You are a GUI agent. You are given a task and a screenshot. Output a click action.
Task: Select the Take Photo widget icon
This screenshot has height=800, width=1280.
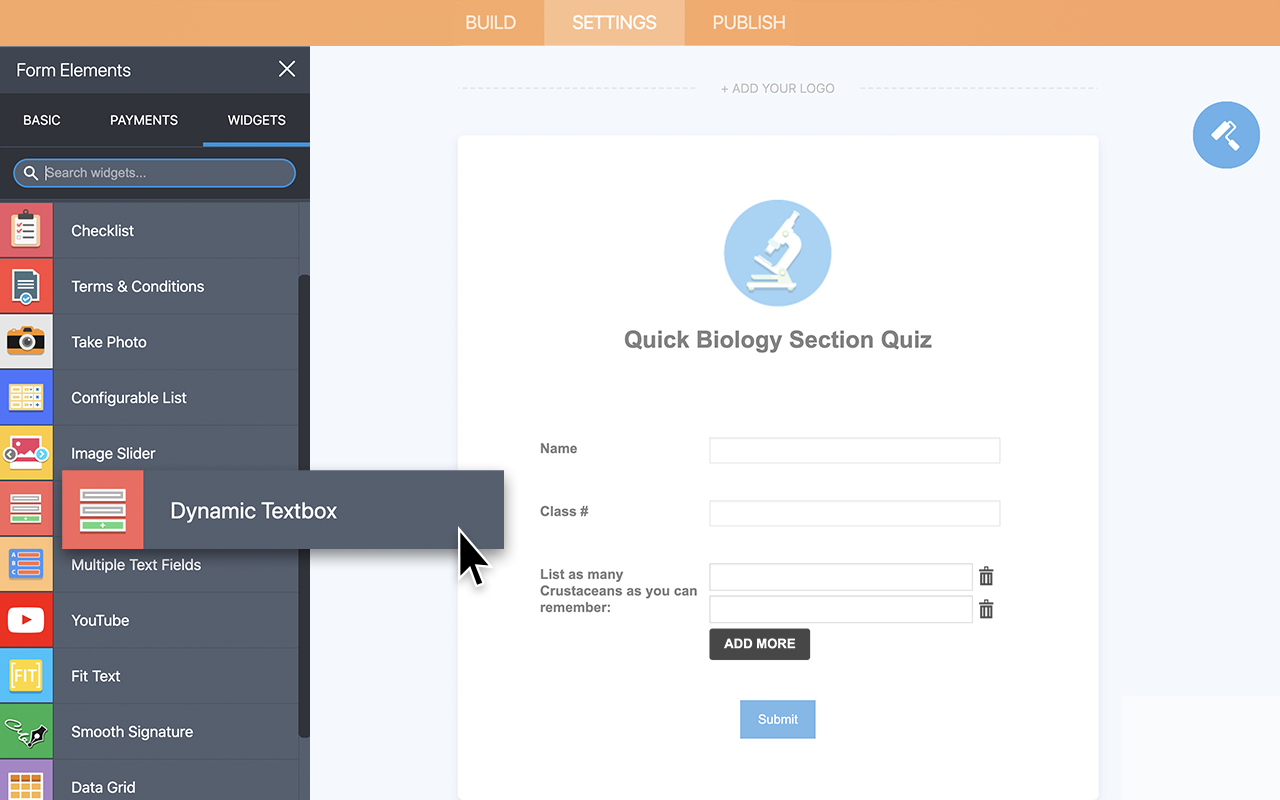(x=26, y=341)
